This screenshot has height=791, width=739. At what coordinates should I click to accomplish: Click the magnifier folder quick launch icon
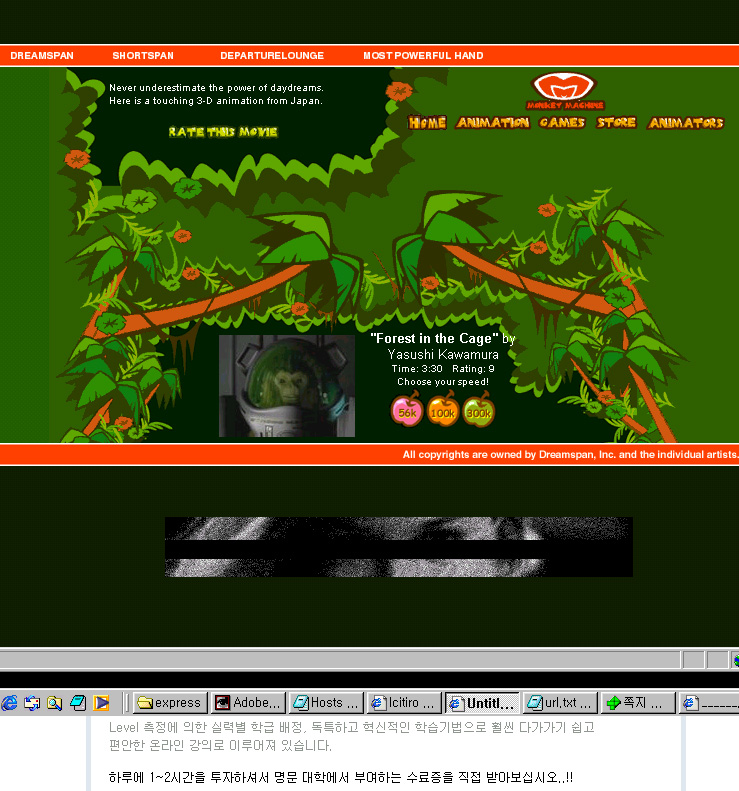pos(54,703)
